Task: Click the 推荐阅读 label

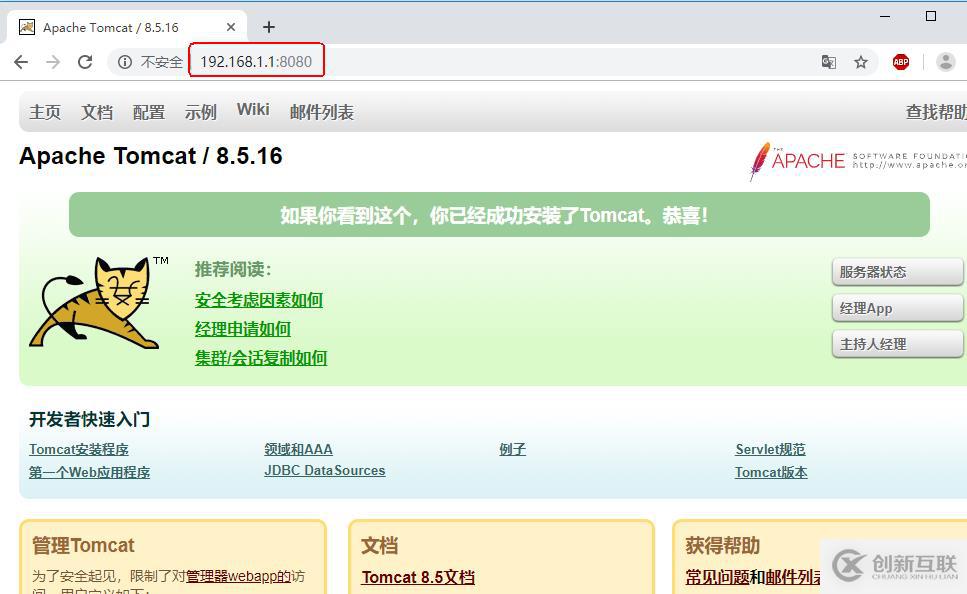Action: point(233,270)
